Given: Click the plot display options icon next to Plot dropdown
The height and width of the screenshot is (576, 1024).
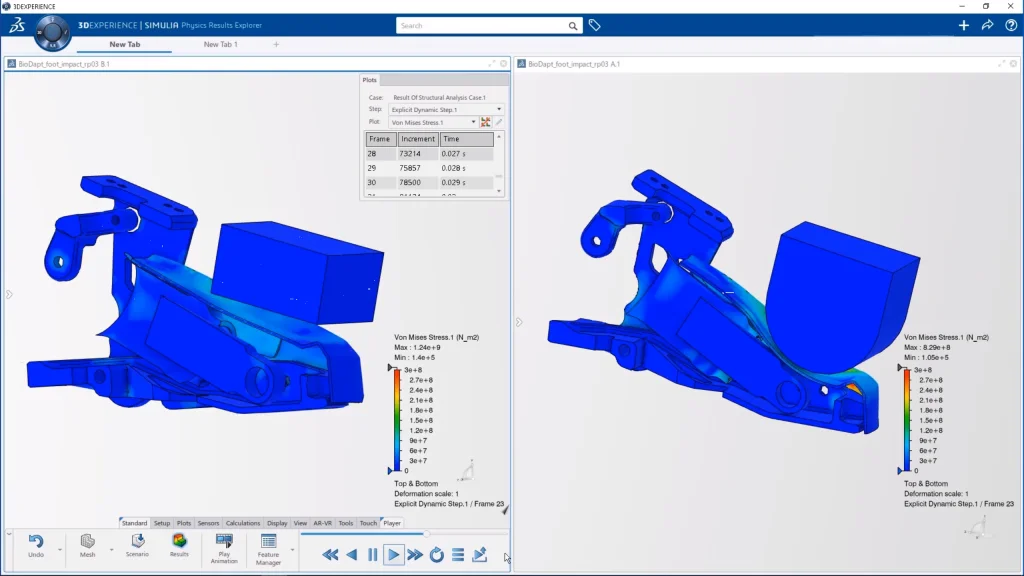Looking at the screenshot, I should pos(486,122).
